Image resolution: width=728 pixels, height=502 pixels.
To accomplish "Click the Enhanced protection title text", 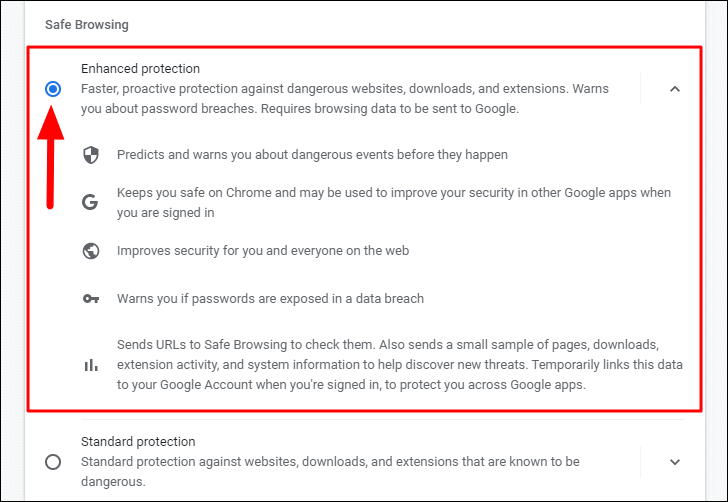I will (x=140, y=69).
